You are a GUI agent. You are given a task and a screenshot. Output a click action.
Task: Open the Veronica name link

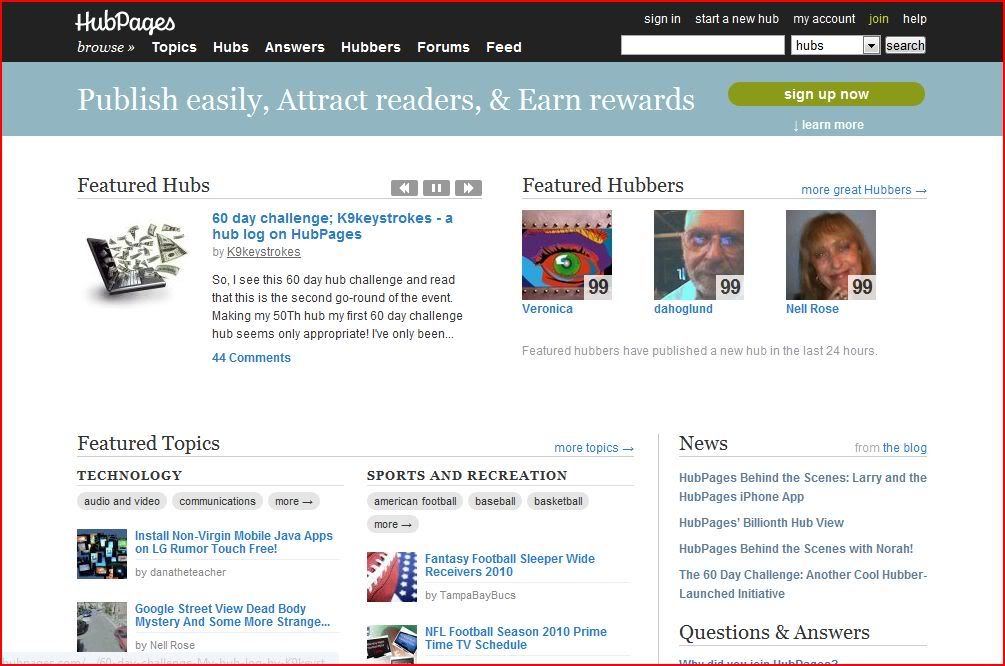coord(547,309)
